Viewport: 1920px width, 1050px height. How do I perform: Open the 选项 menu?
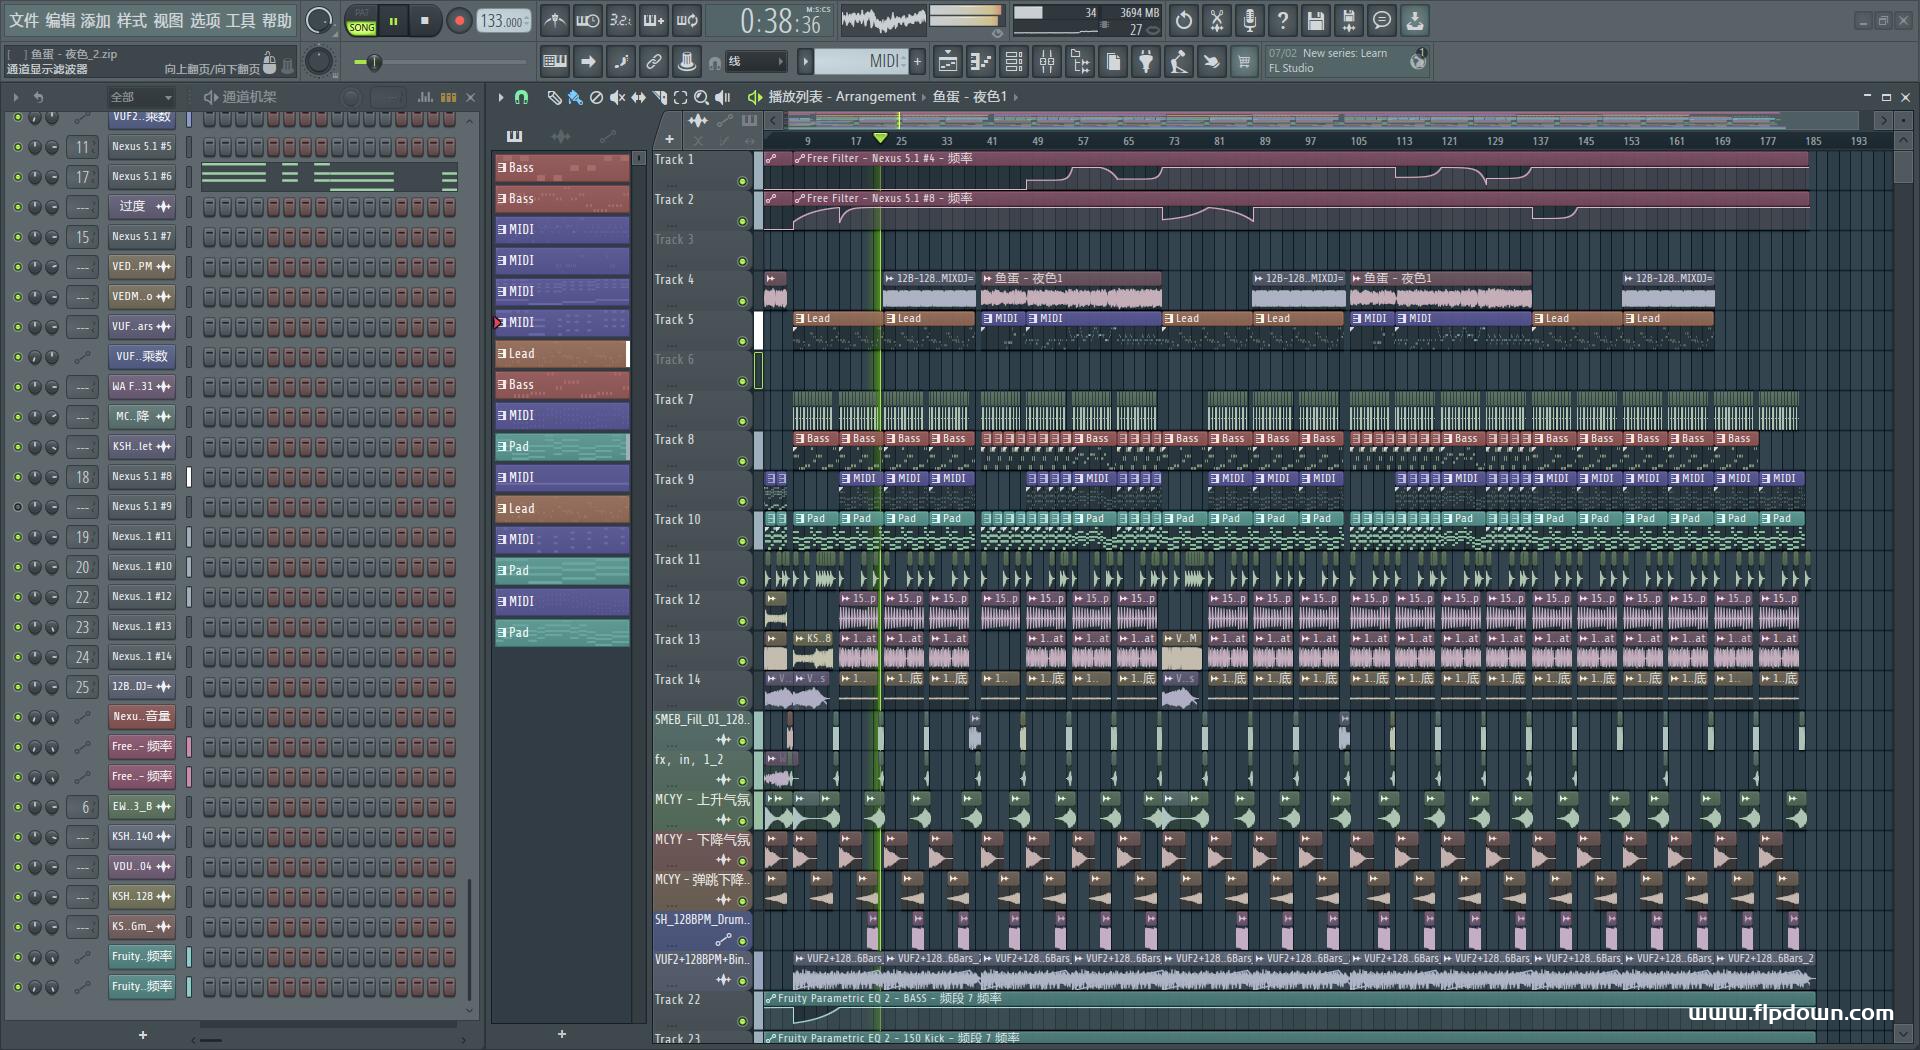pos(205,20)
